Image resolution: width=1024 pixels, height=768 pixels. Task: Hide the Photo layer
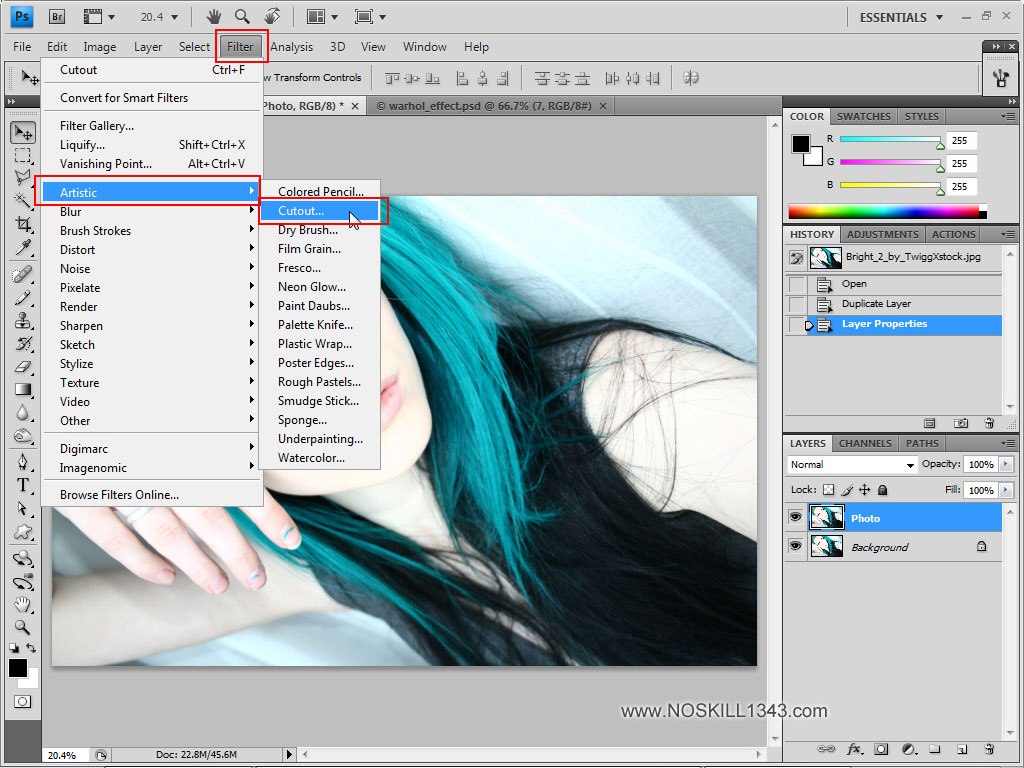[795, 517]
